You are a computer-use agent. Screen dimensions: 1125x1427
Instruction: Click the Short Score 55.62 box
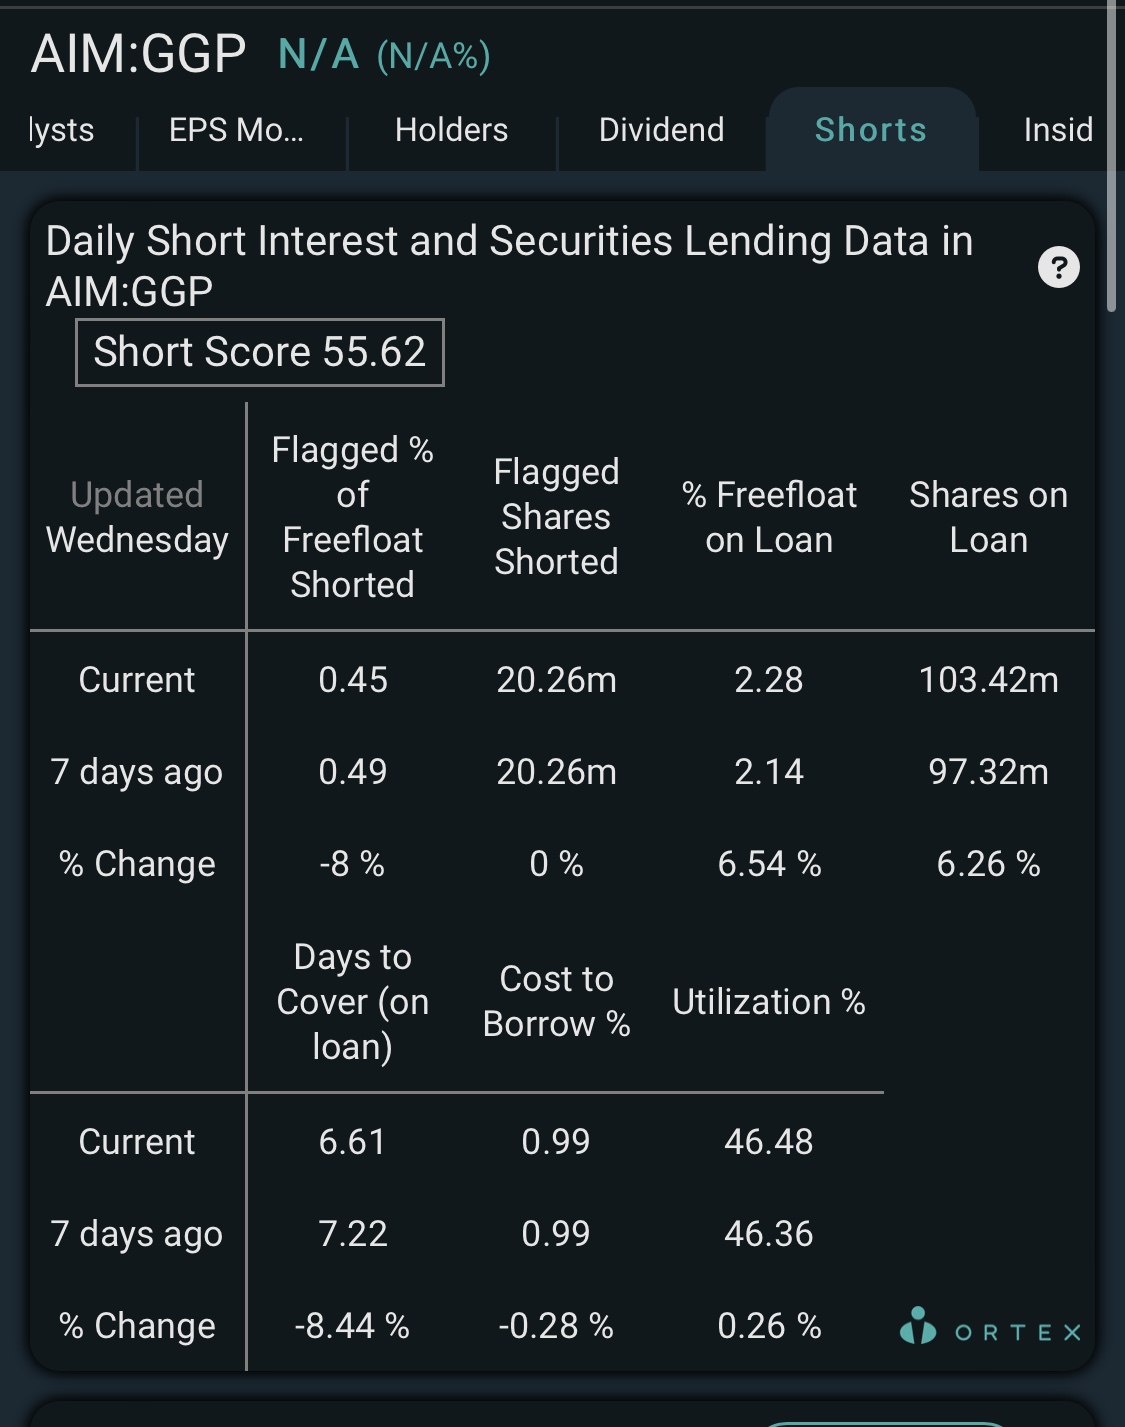[260, 352]
